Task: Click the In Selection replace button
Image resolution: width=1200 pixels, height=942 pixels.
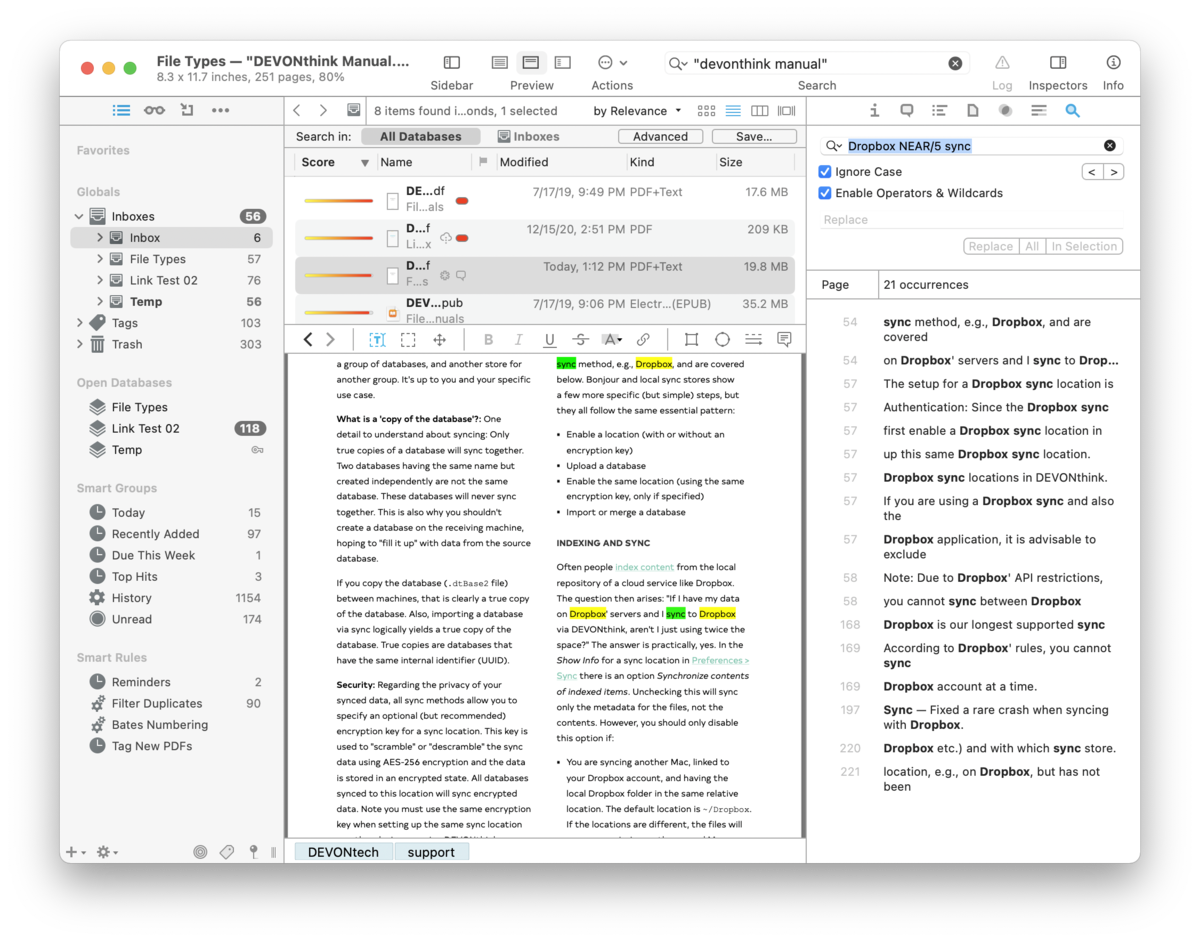Action: point(1083,246)
